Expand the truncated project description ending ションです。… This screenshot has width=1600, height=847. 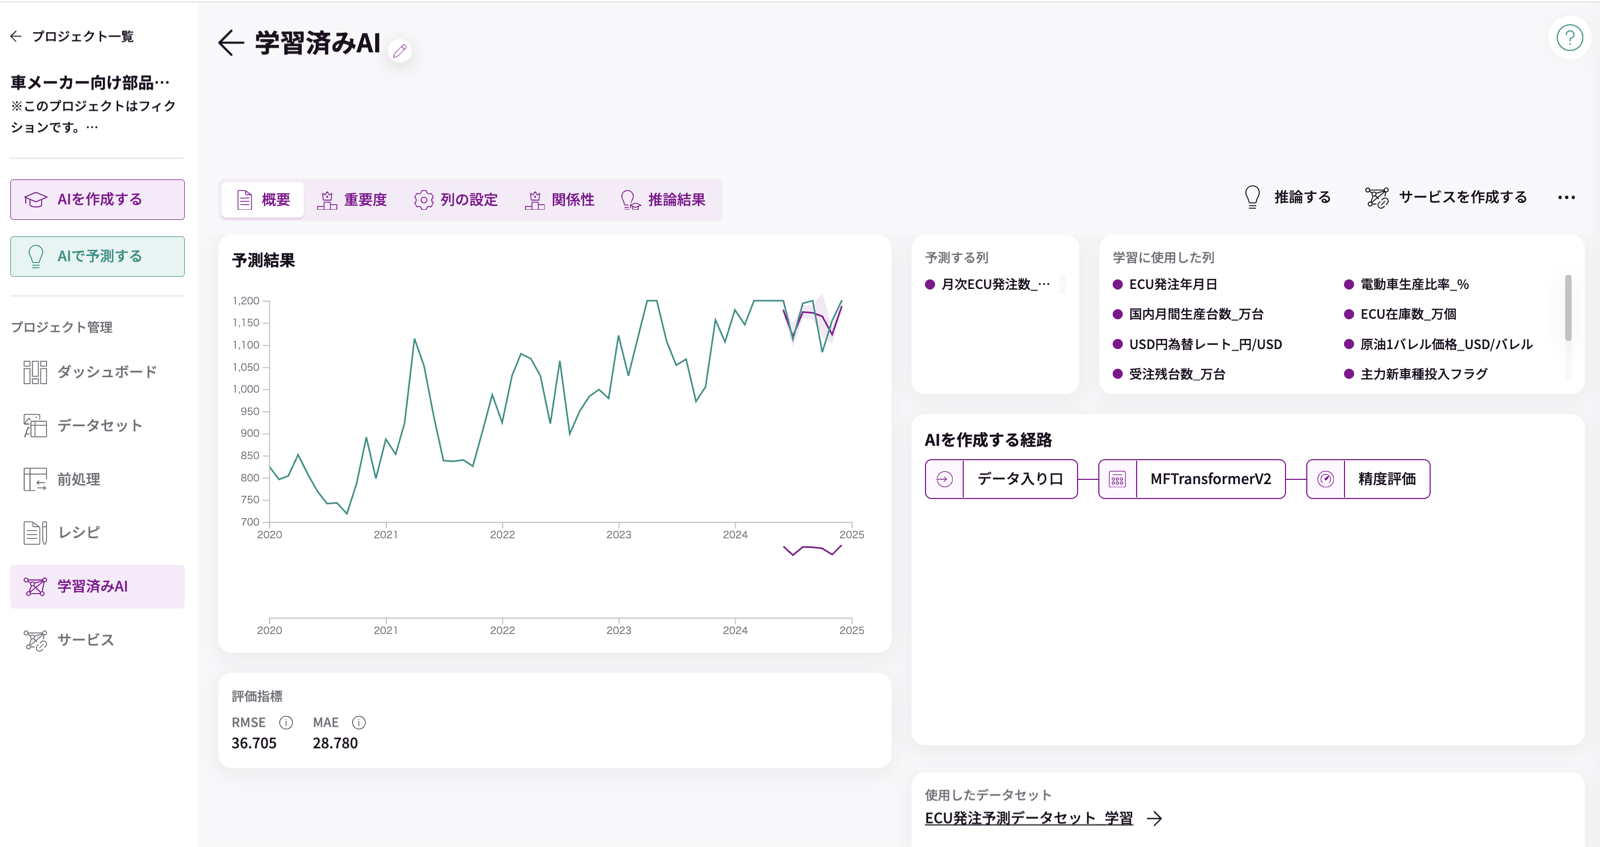point(93,116)
